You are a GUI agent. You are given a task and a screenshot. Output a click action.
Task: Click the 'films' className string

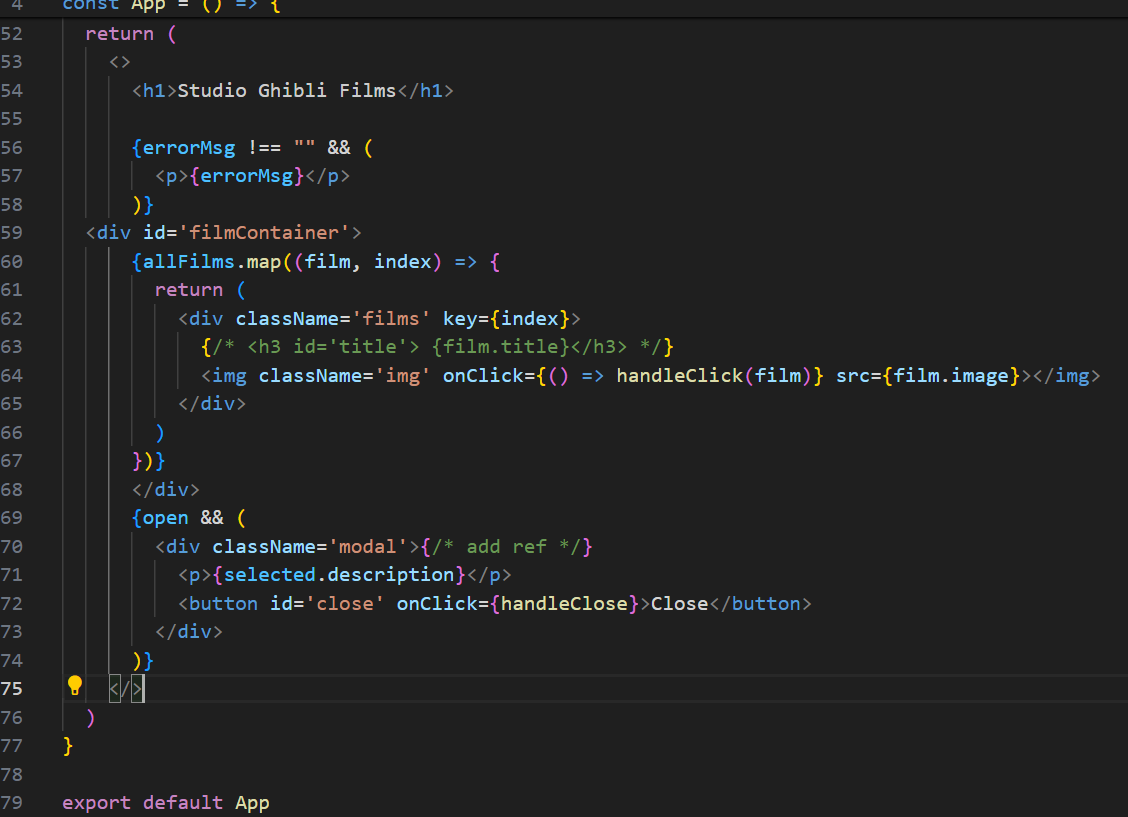pyautogui.click(x=391, y=319)
